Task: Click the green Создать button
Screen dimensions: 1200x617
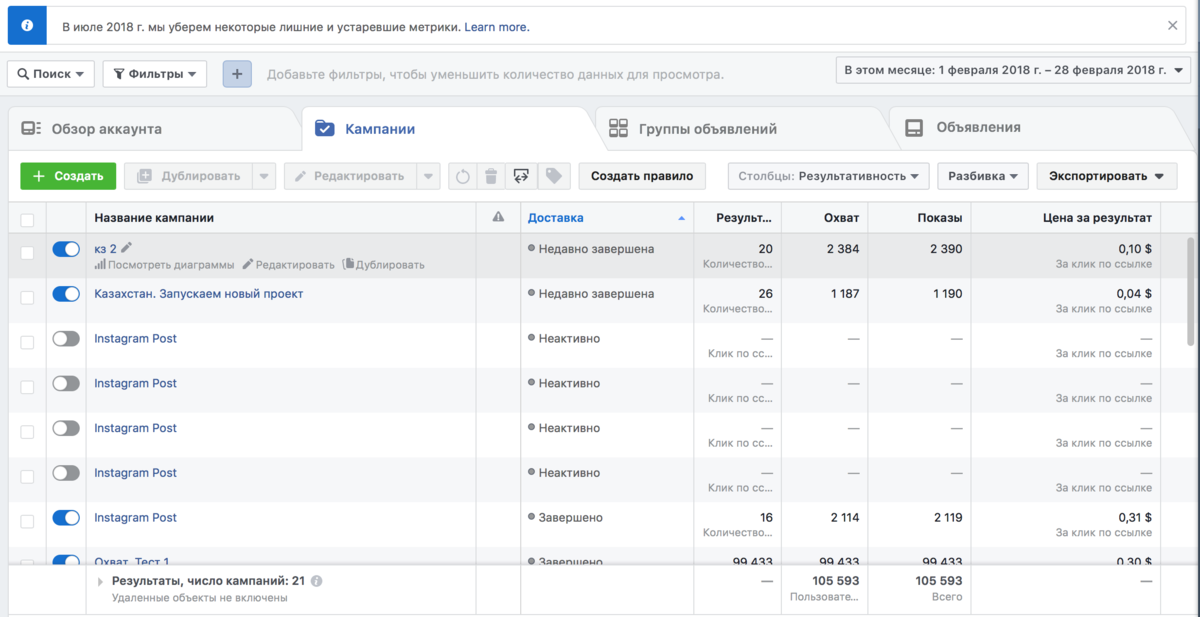Action: [68, 176]
